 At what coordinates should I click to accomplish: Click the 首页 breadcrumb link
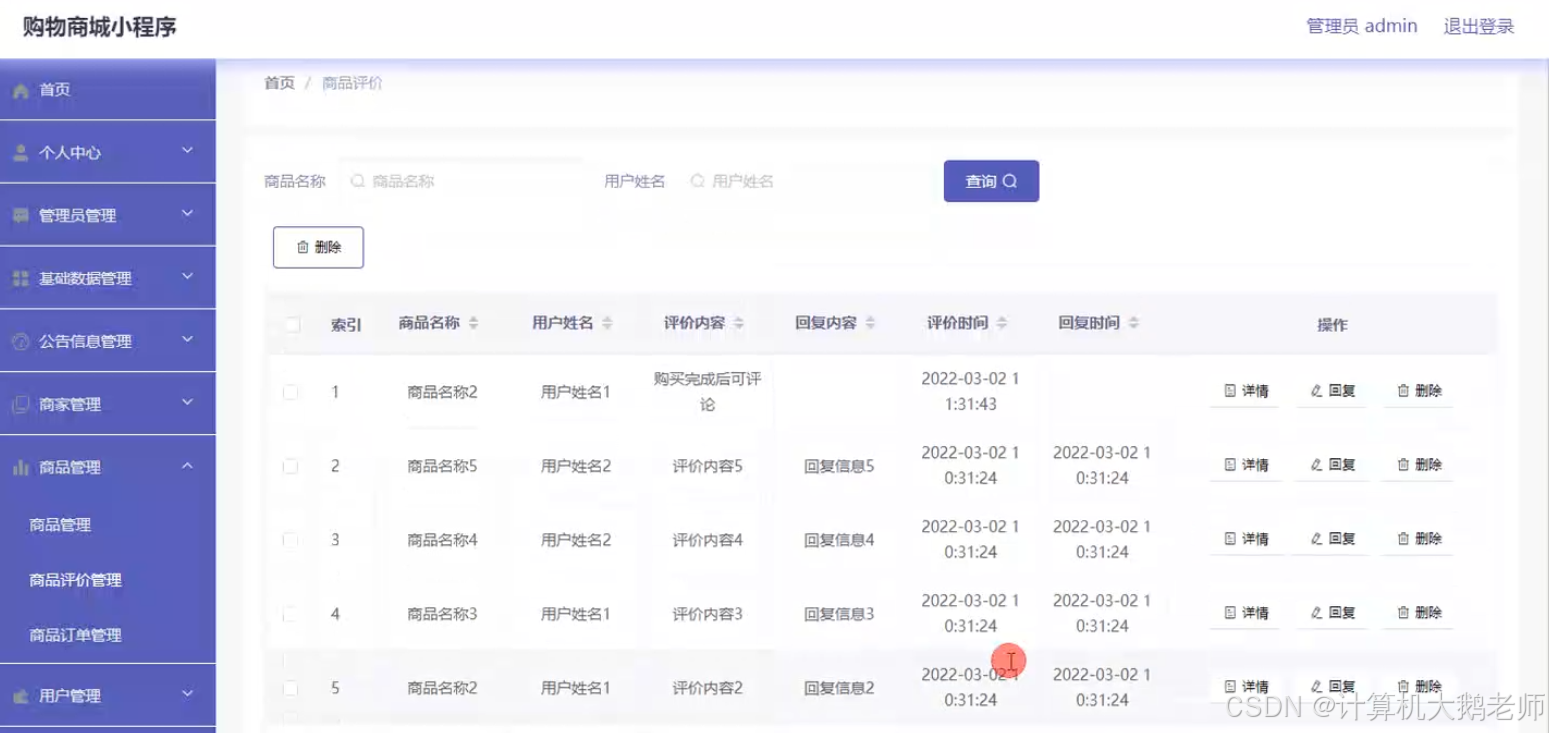pos(279,83)
